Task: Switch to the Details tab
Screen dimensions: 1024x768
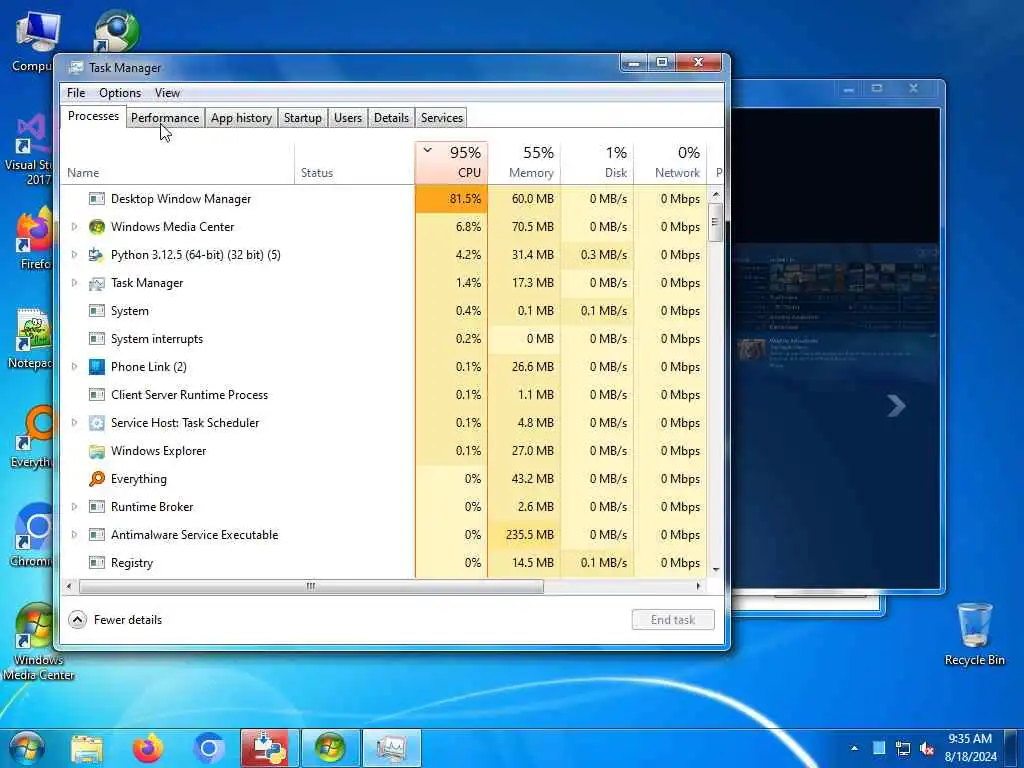Action: point(391,118)
